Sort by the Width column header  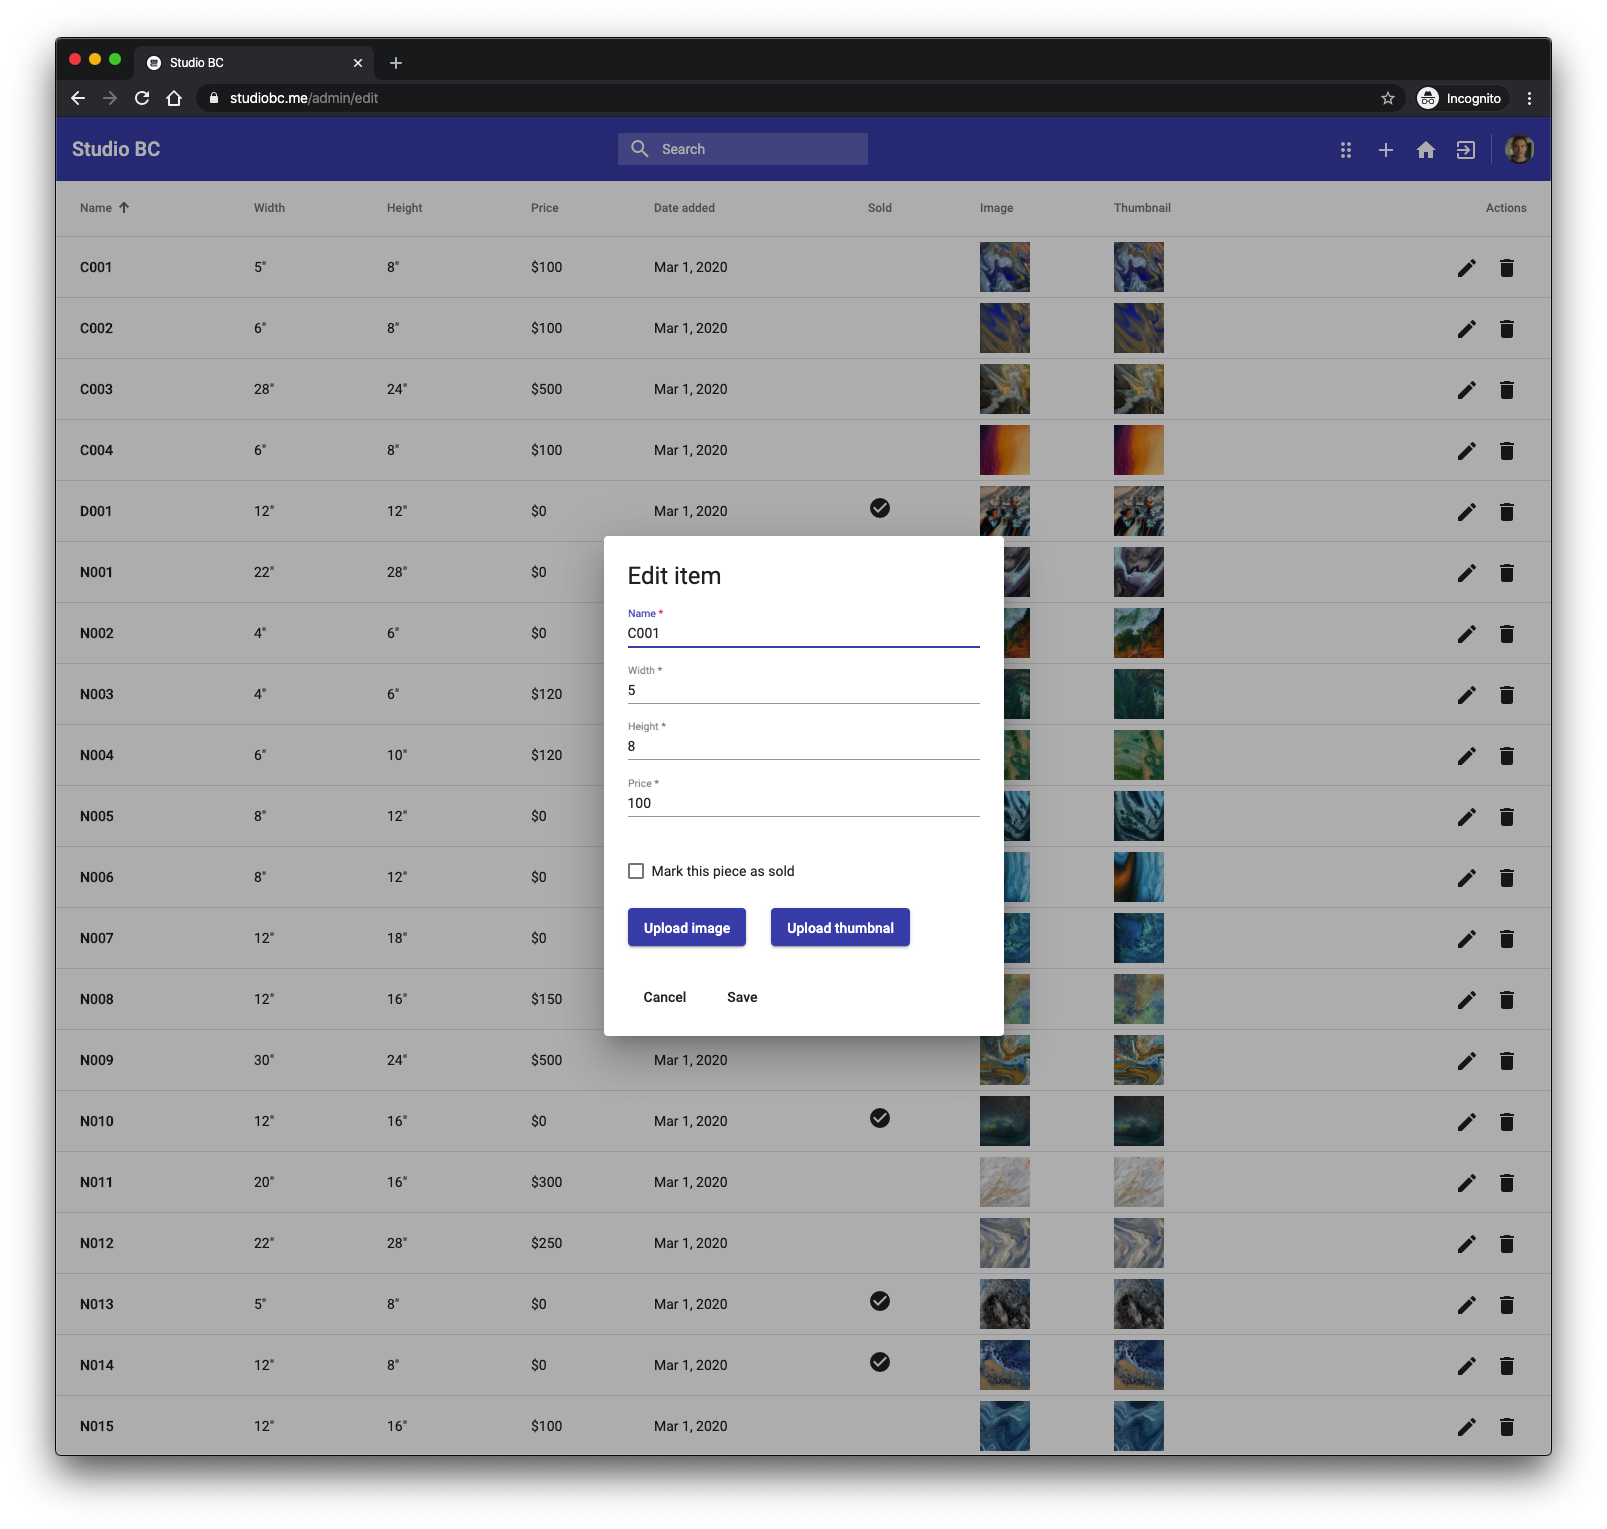pos(269,208)
